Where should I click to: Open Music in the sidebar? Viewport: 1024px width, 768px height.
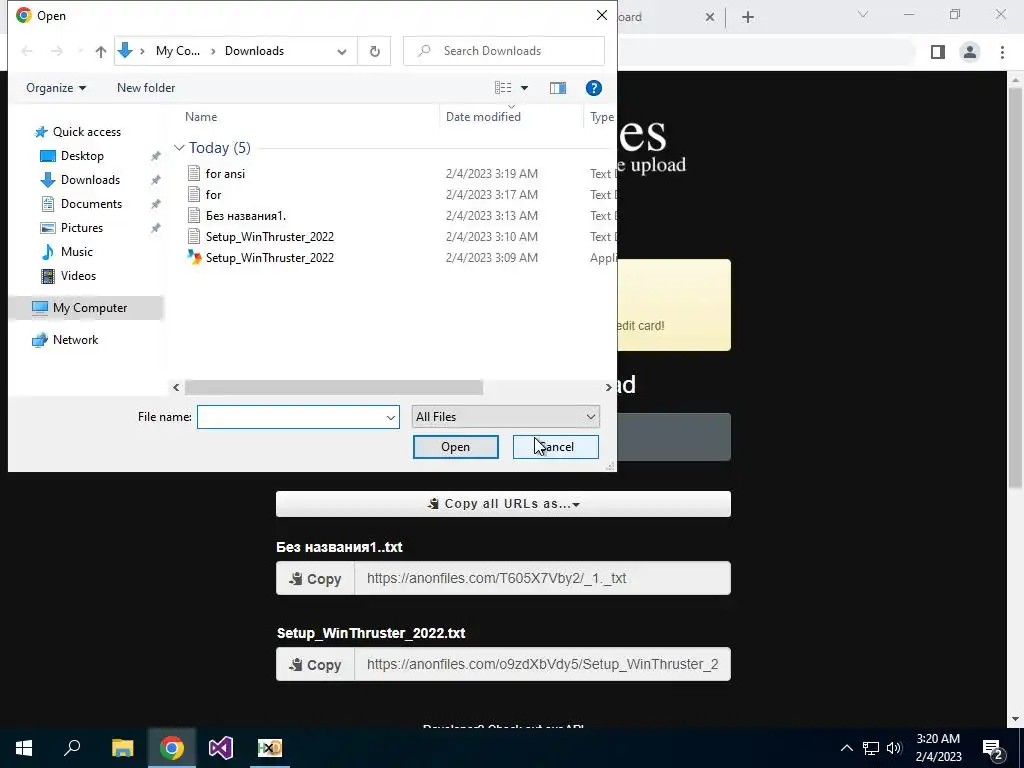[76, 252]
